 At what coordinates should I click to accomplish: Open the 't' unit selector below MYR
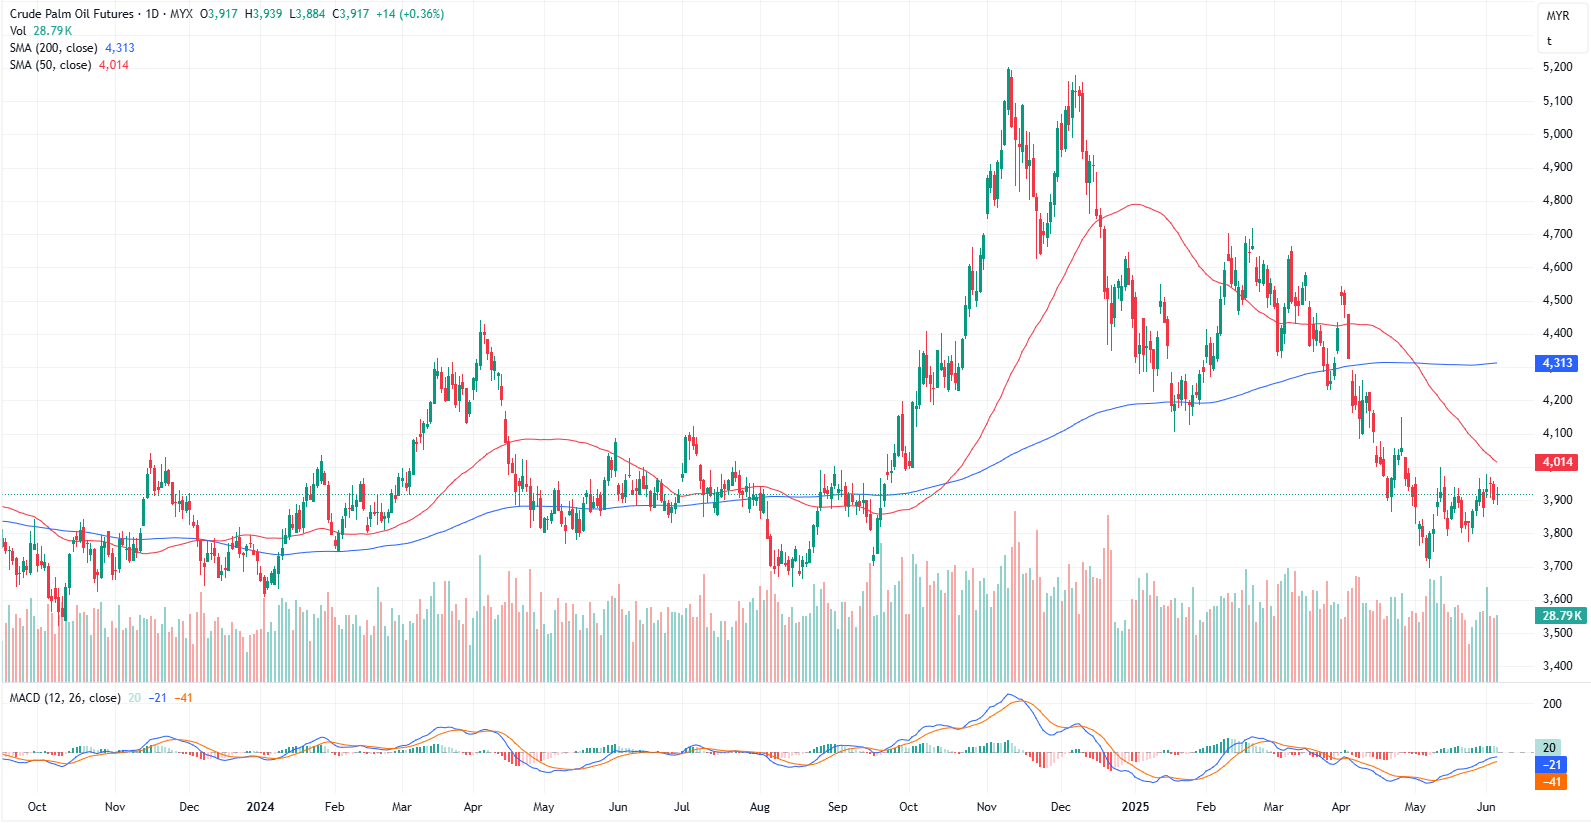pyautogui.click(x=1549, y=41)
